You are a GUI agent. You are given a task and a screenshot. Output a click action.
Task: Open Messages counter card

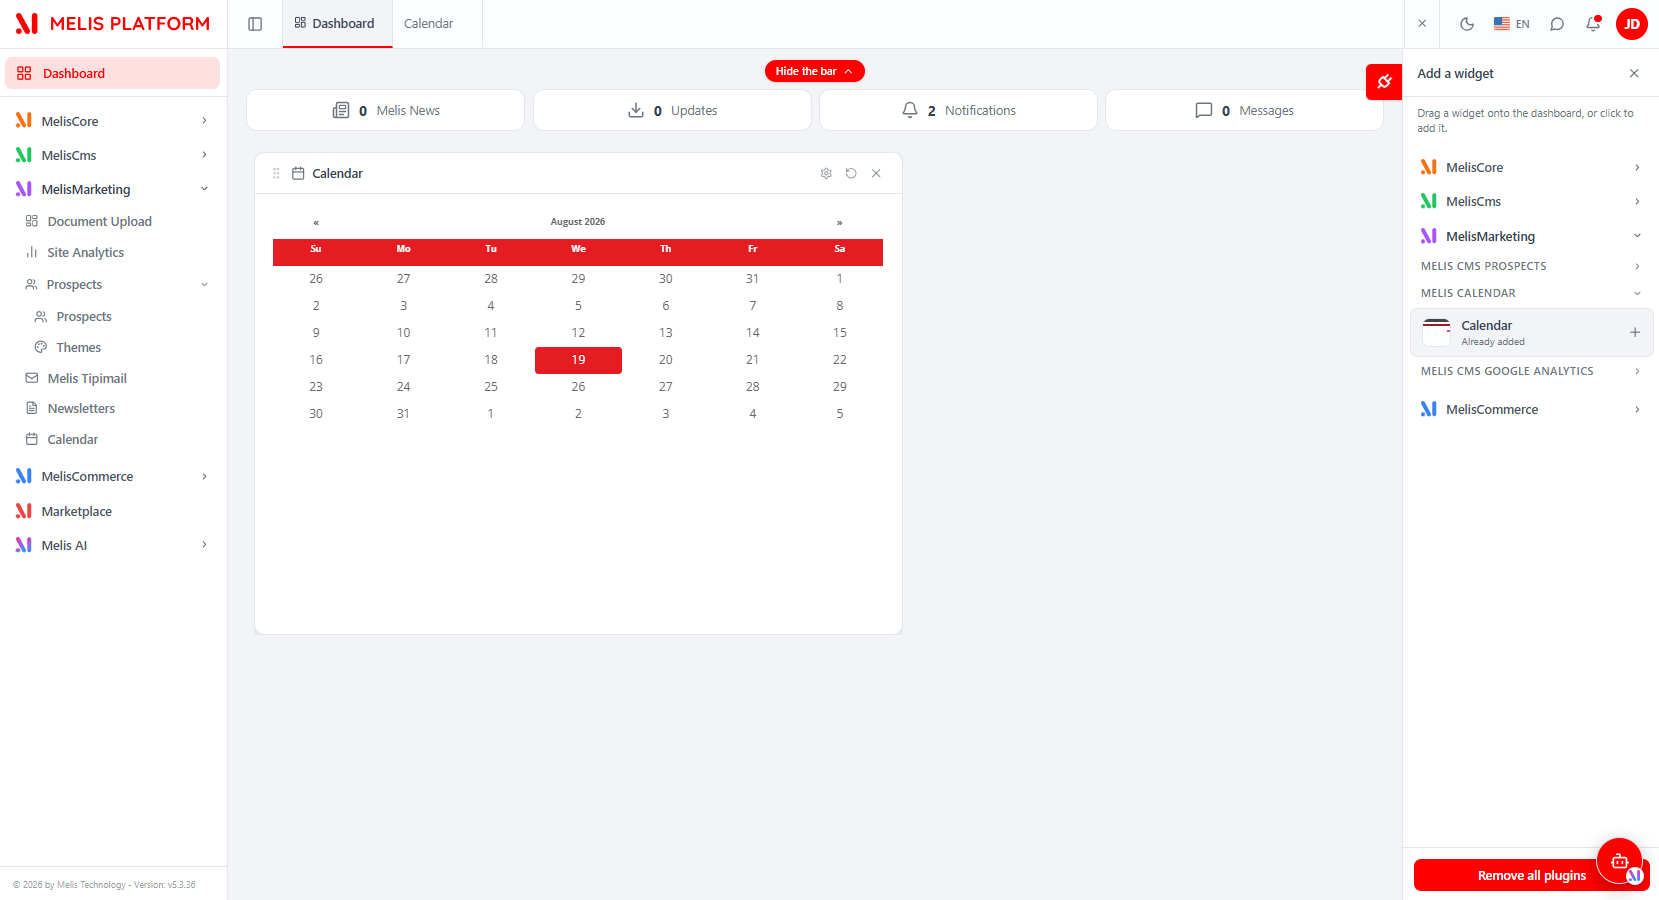1244,110
